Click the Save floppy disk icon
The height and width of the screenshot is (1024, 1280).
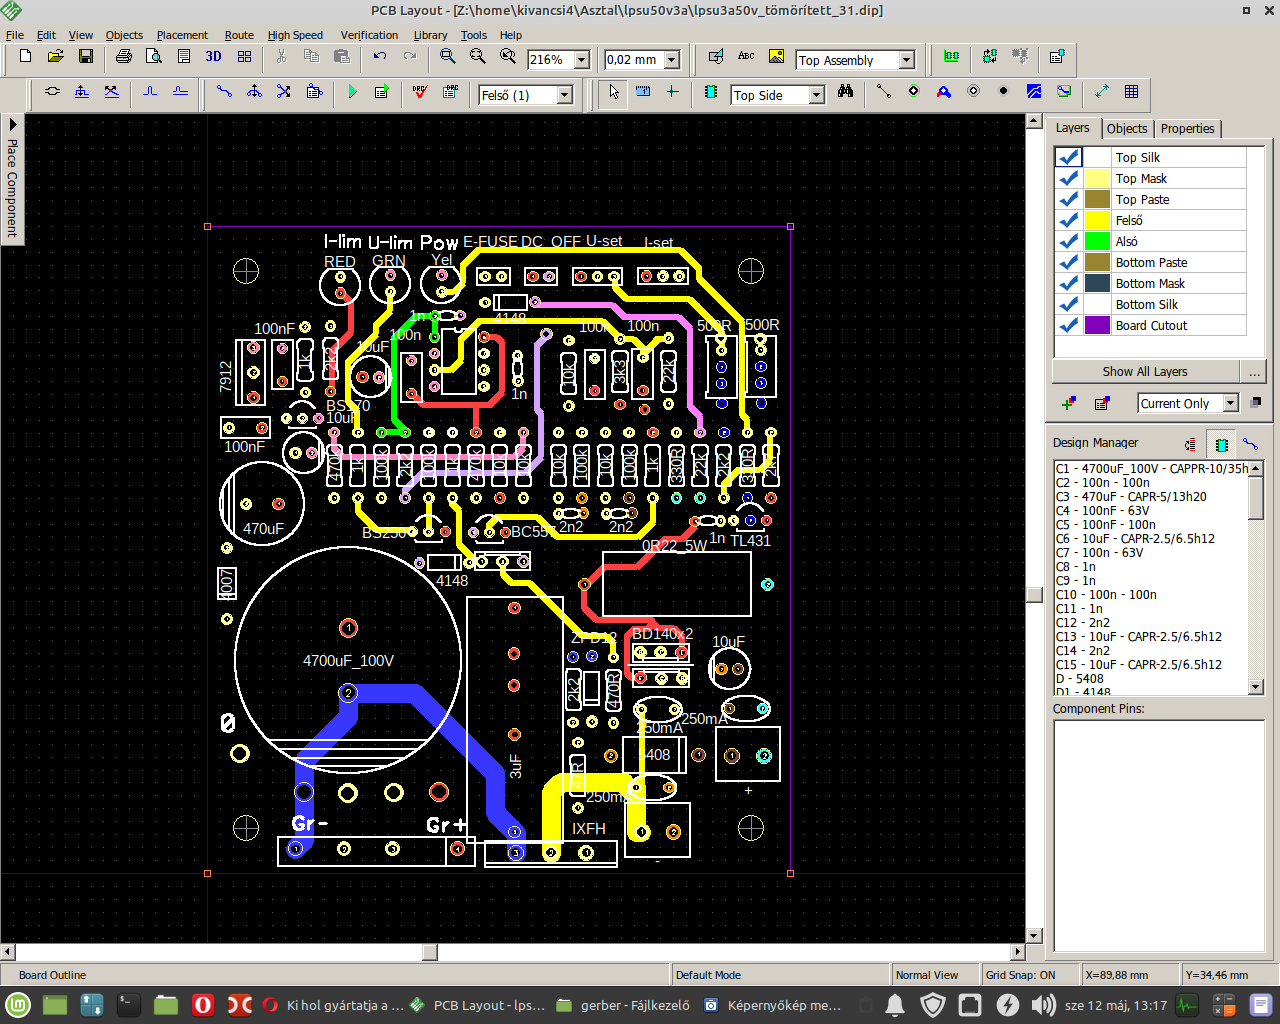click(86, 57)
